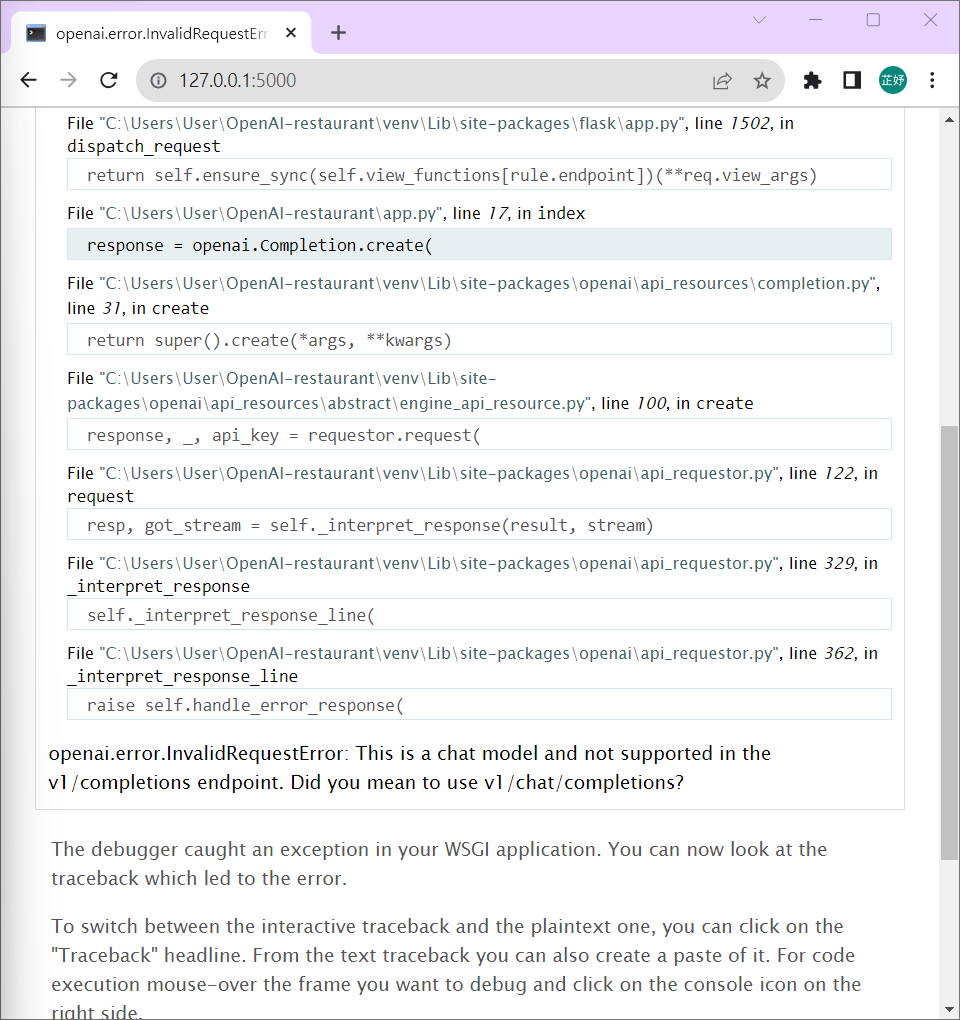Bookmark this tab with the star icon
960x1020 pixels.
tap(762, 81)
